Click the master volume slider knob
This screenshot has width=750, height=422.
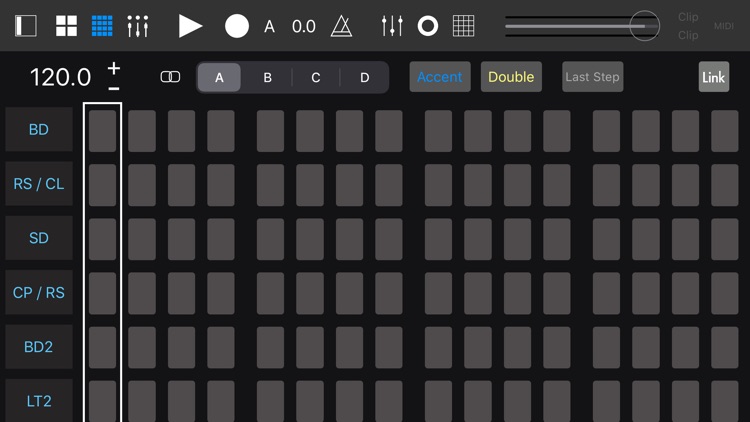(644, 26)
